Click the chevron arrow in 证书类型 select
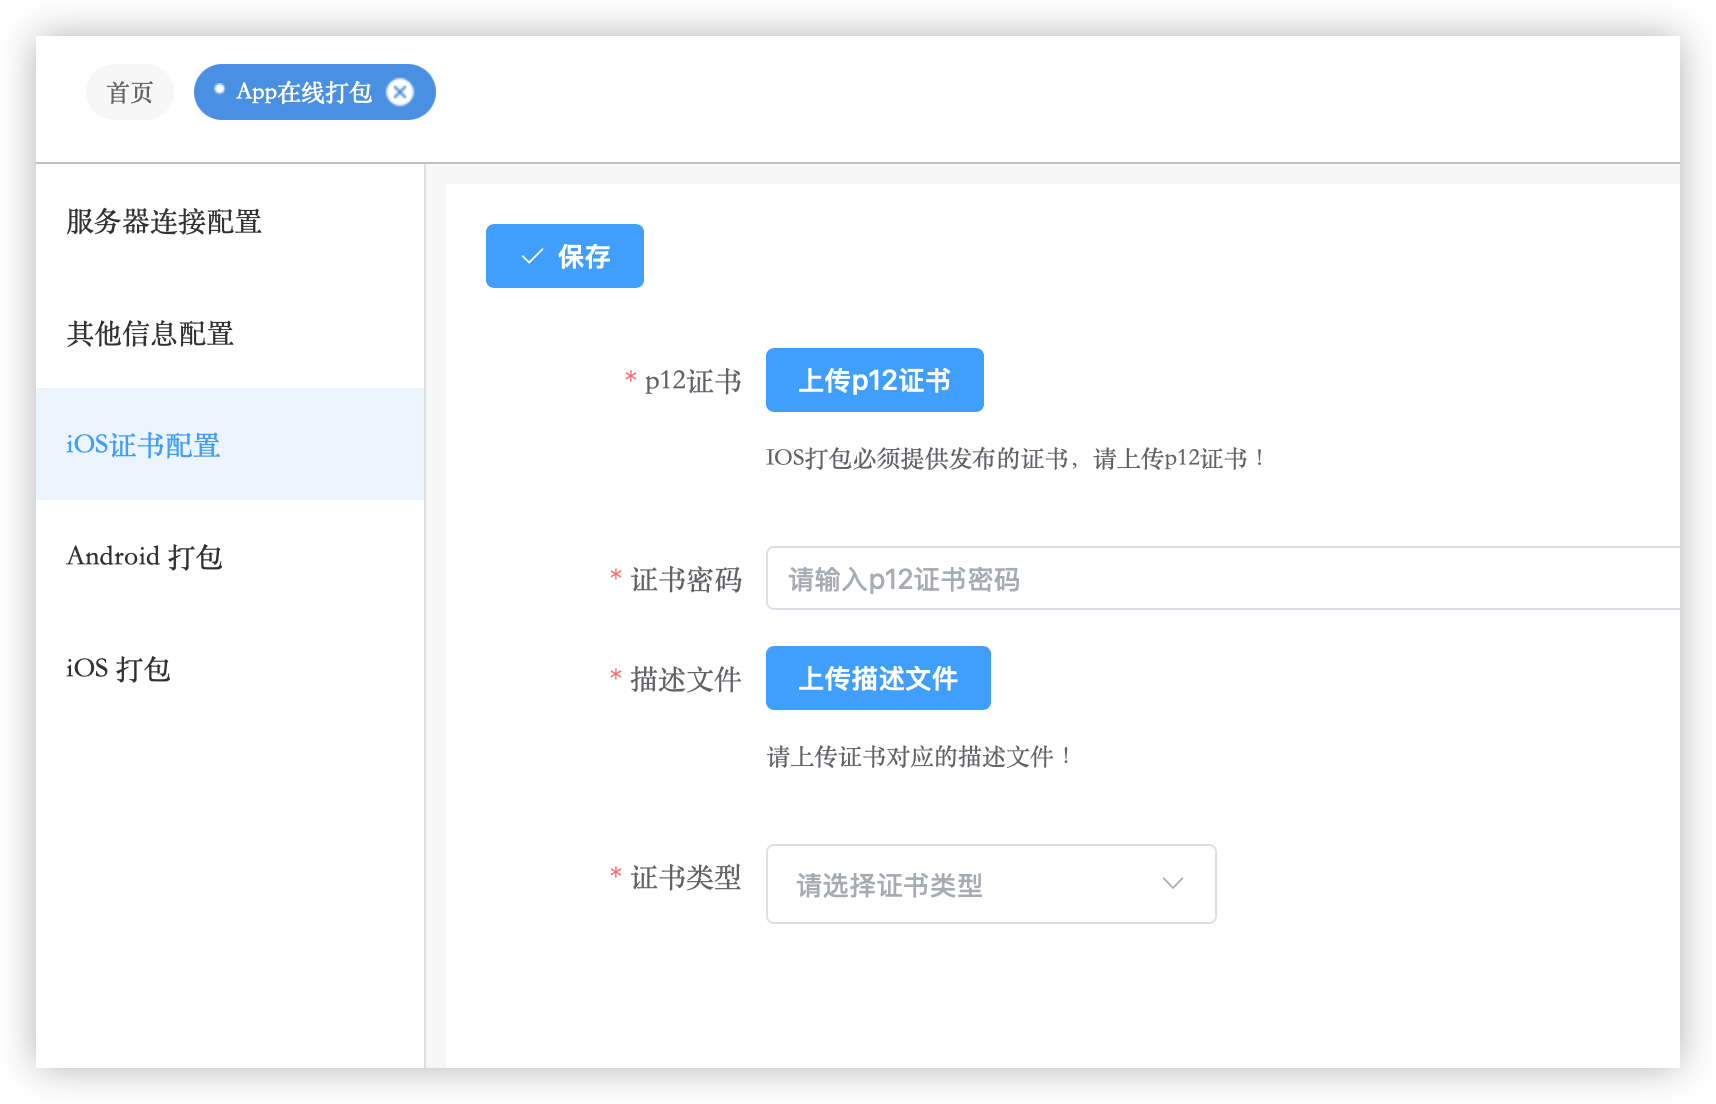1716x1104 pixels. click(x=1172, y=884)
